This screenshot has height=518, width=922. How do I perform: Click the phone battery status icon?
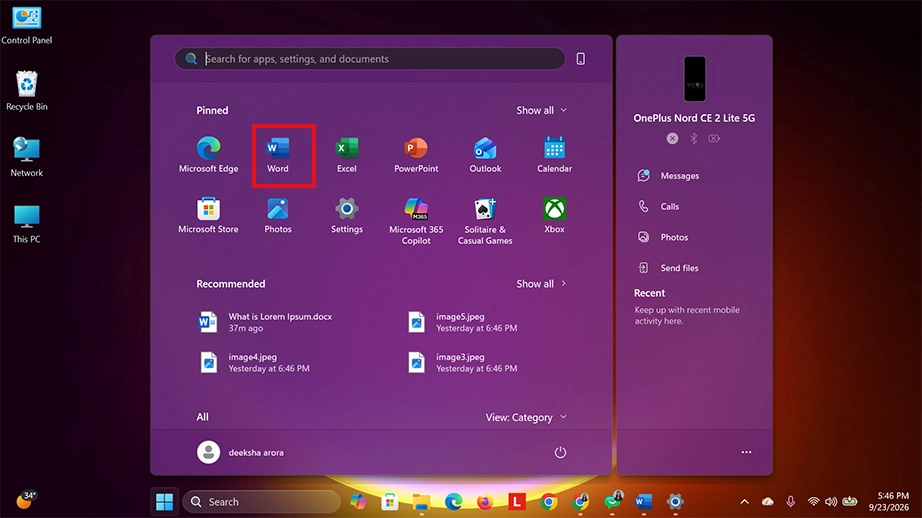(x=714, y=138)
